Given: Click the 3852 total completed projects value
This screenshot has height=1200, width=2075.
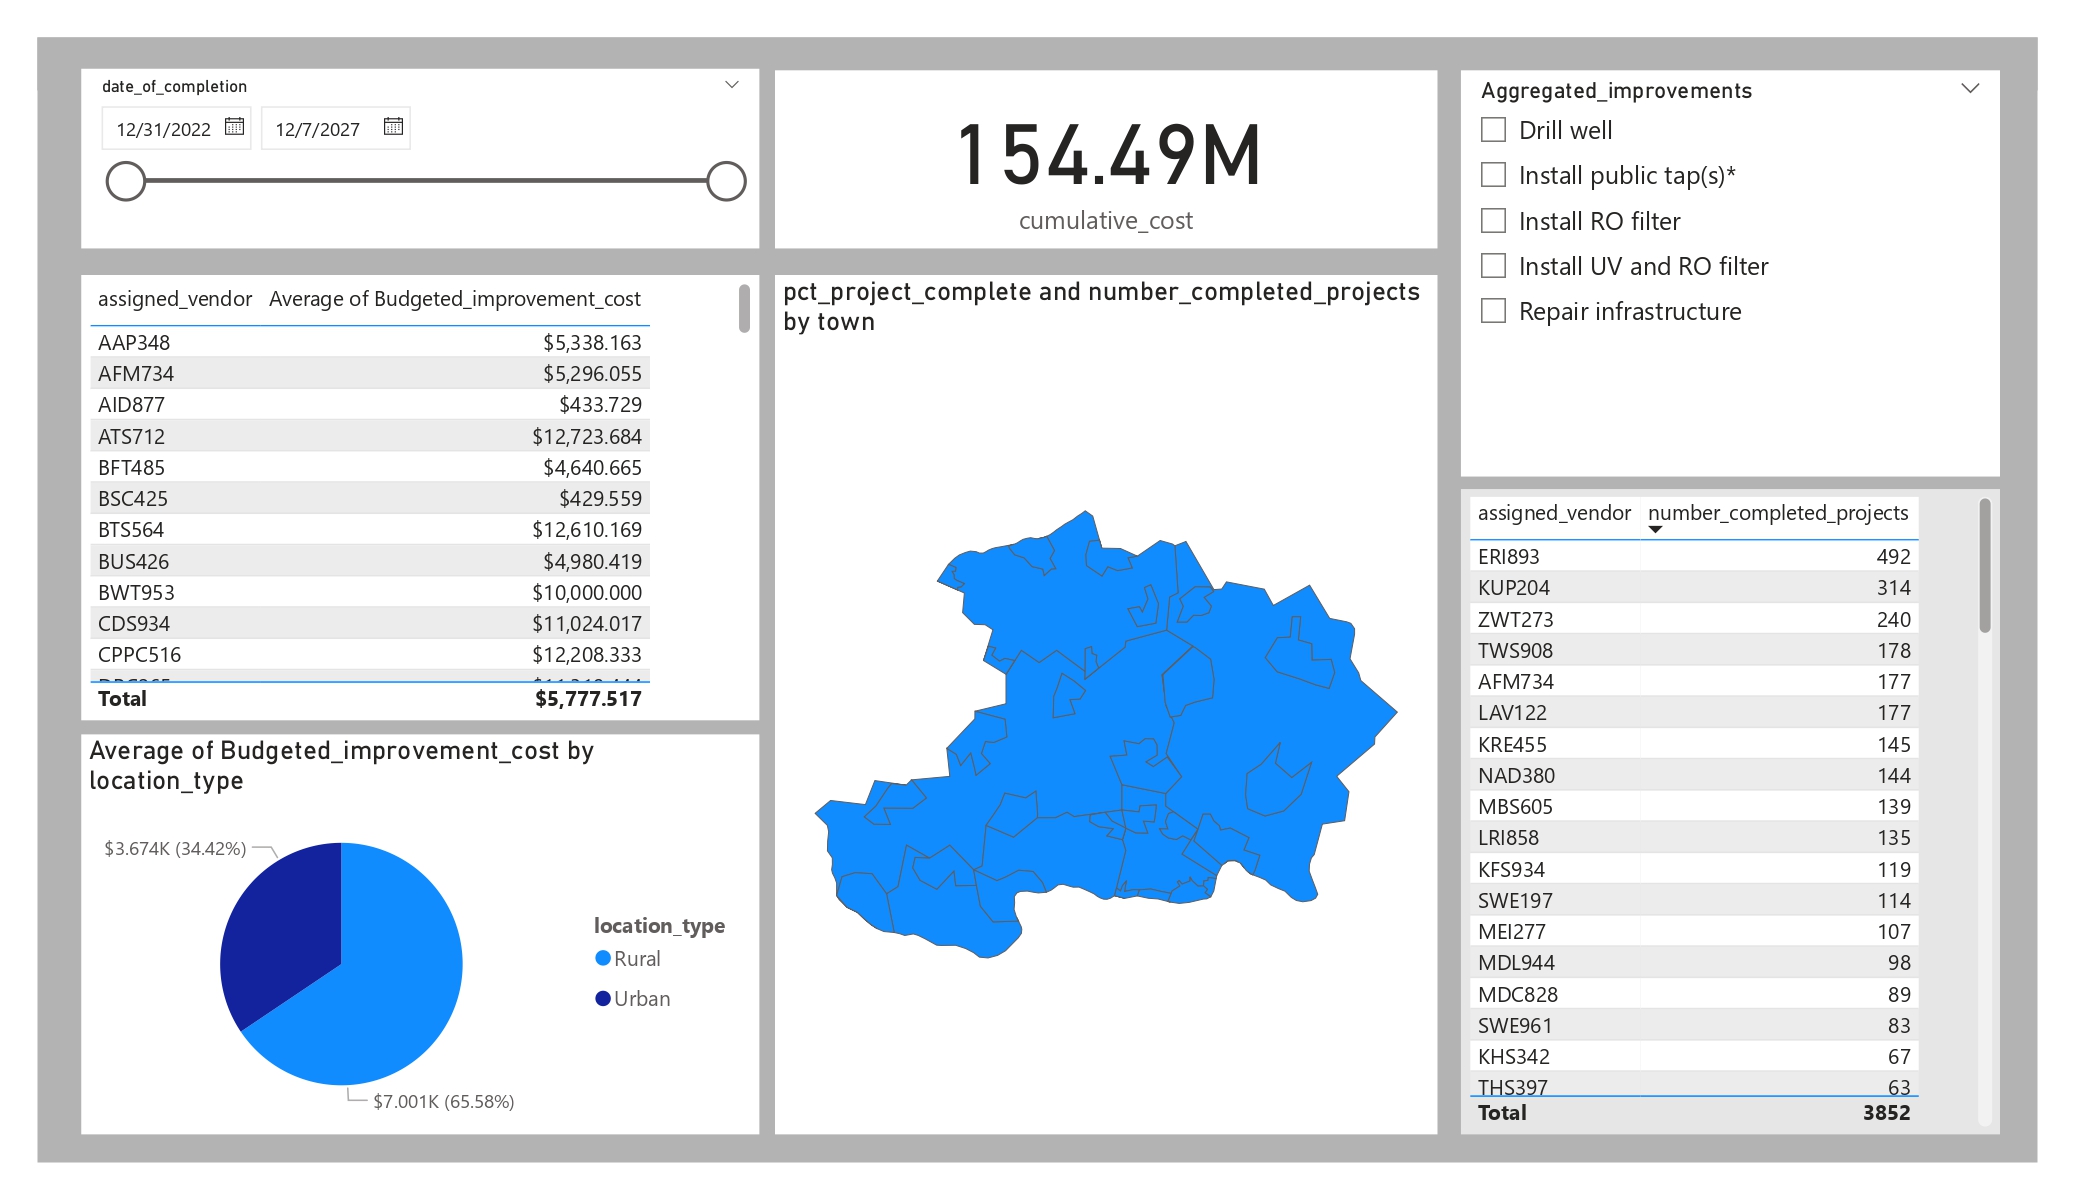Looking at the screenshot, I should click(x=1886, y=1112).
